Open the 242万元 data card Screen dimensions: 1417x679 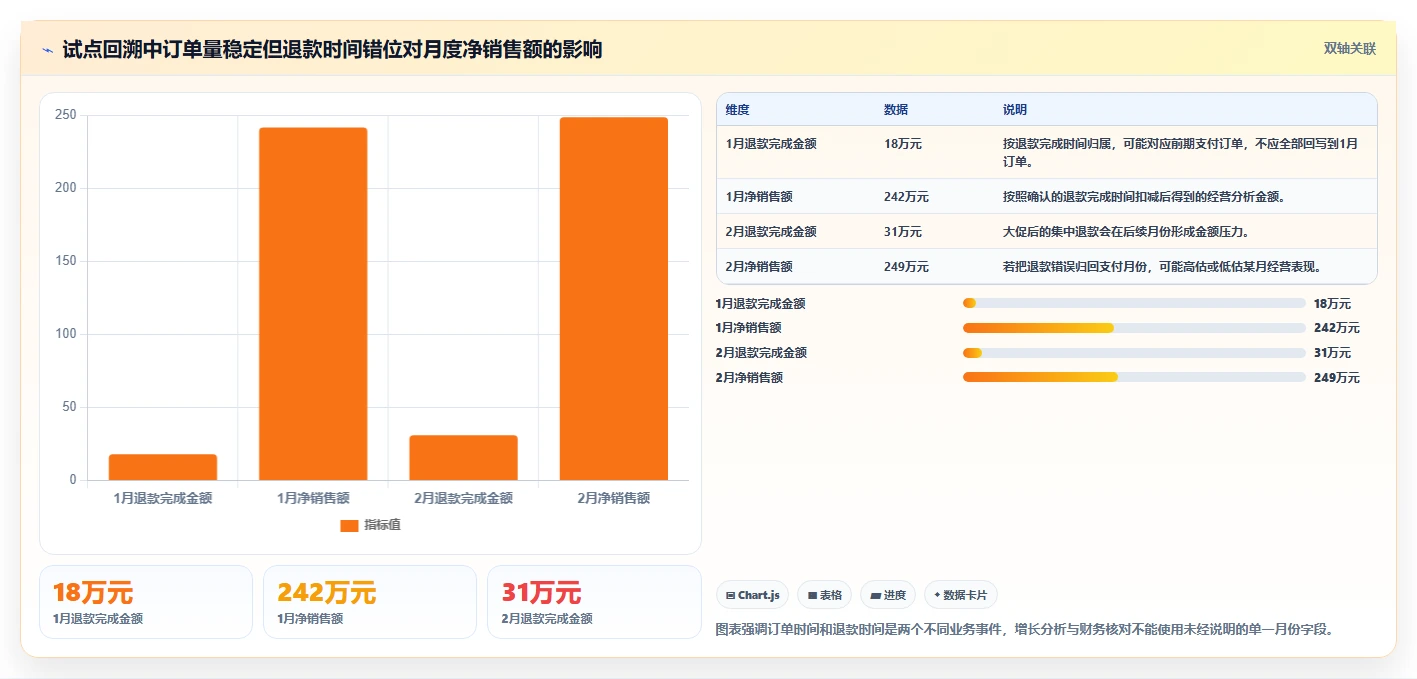point(370,602)
